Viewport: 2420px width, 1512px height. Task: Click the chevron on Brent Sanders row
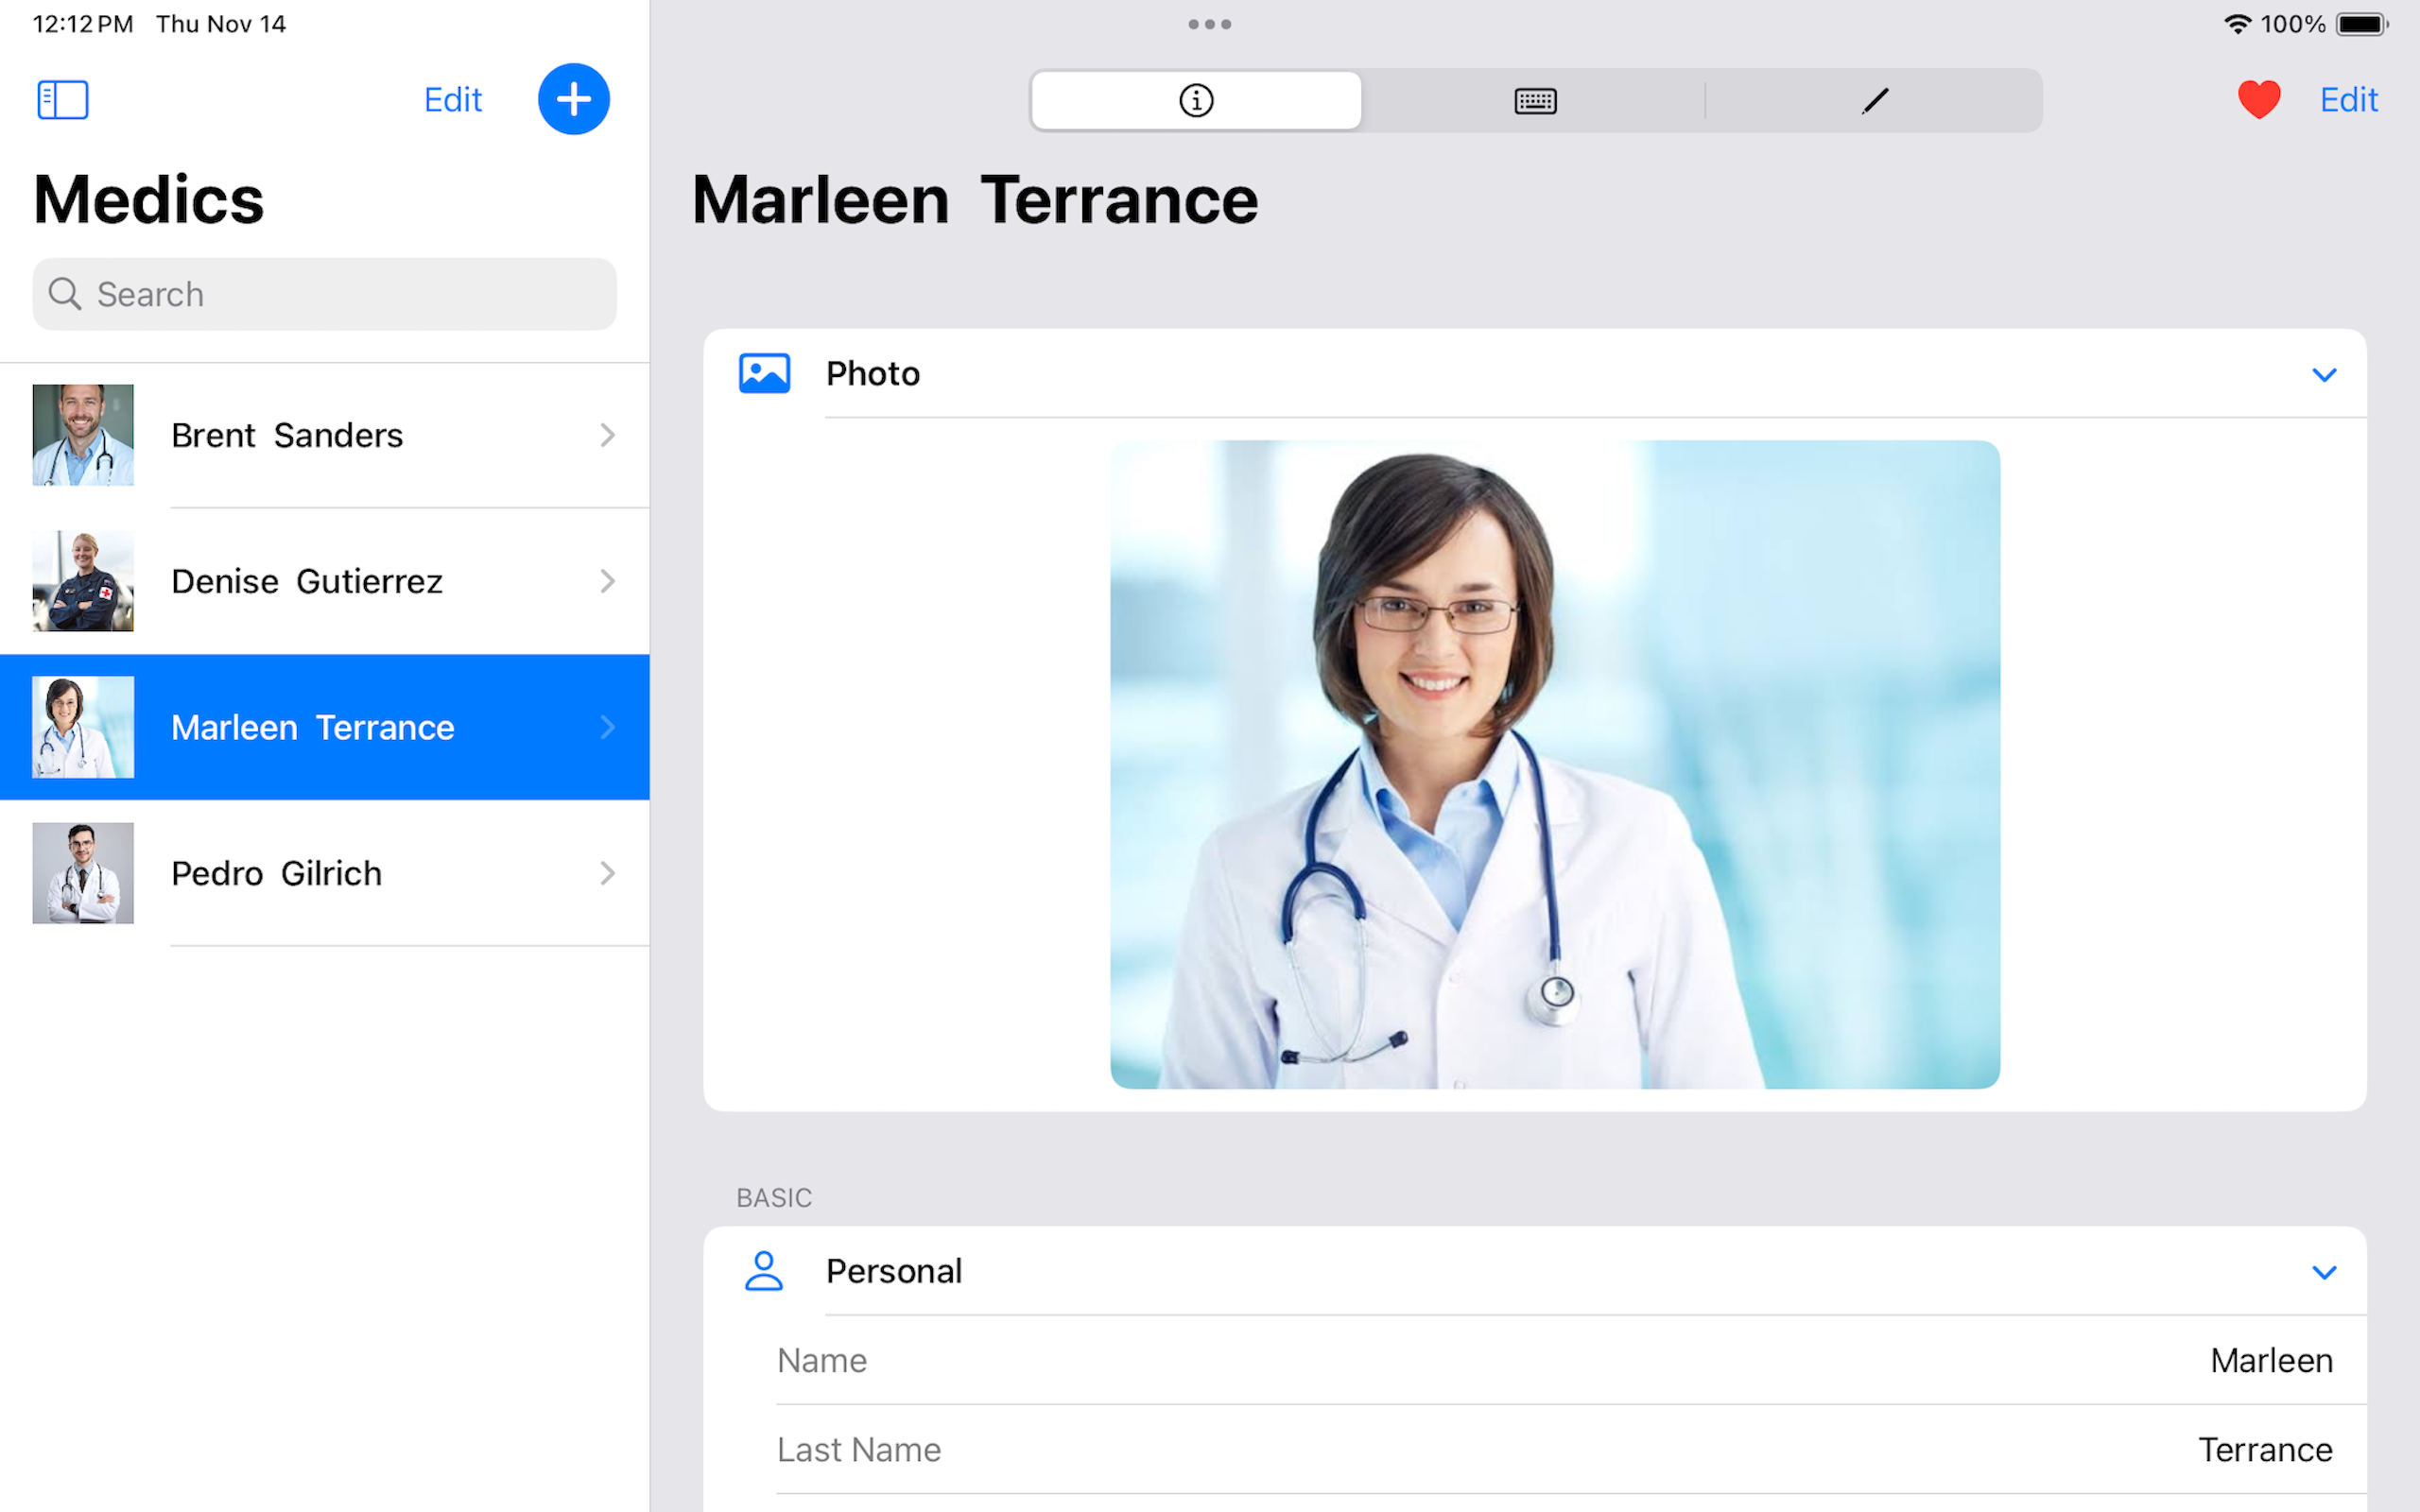click(x=607, y=435)
